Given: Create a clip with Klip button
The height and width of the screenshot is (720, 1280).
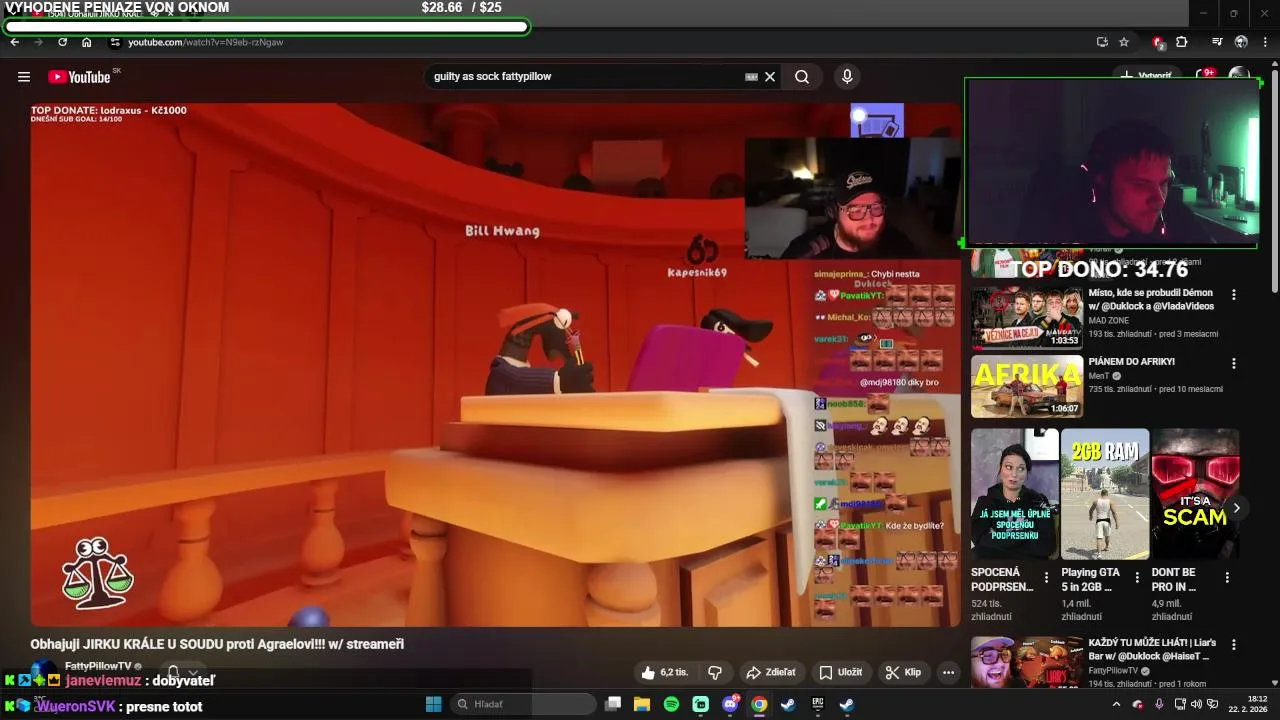Looking at the screenshot, I should (x=903, y=672).
